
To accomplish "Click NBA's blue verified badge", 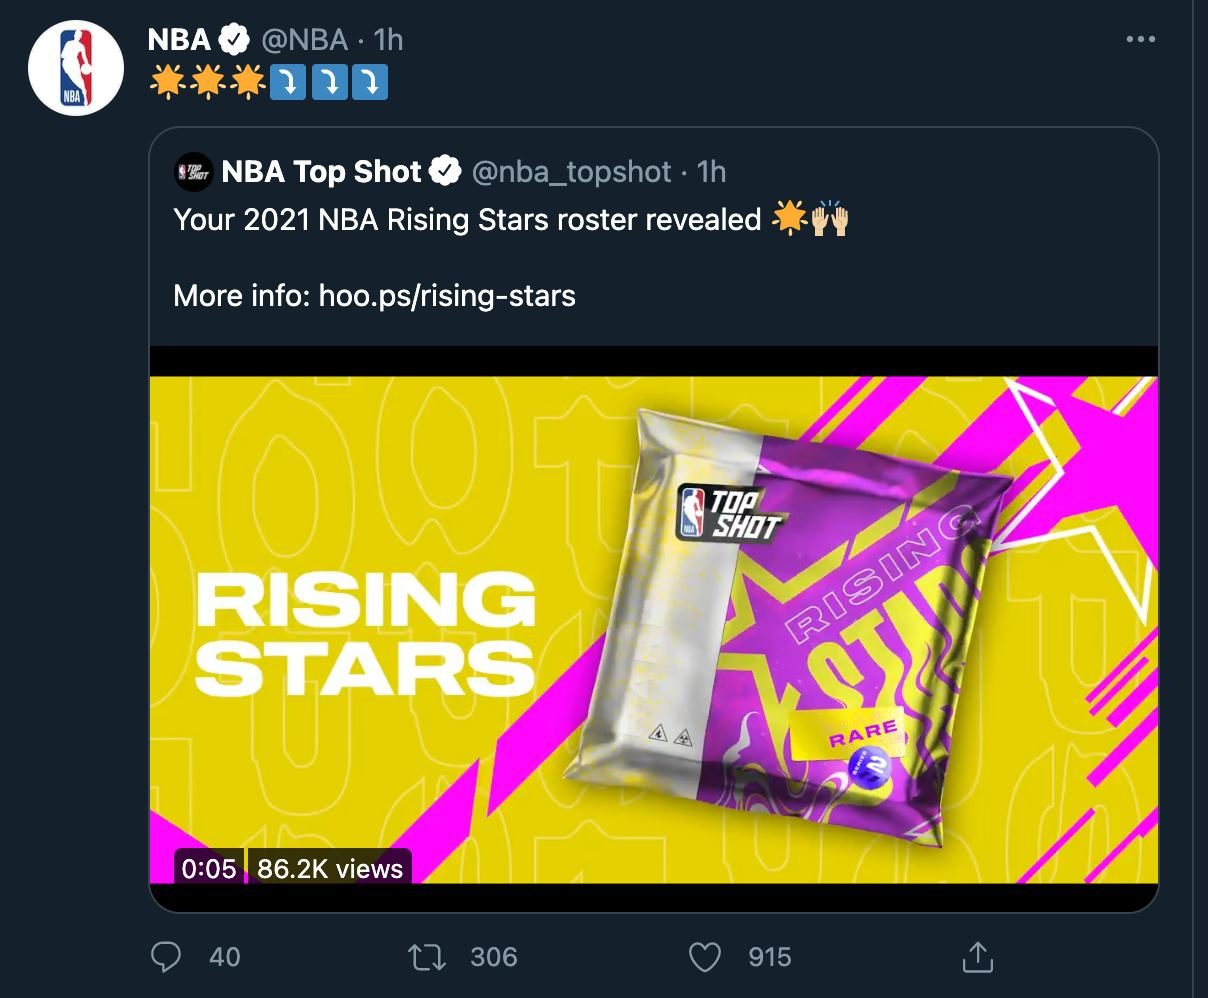I will (234, 40).
